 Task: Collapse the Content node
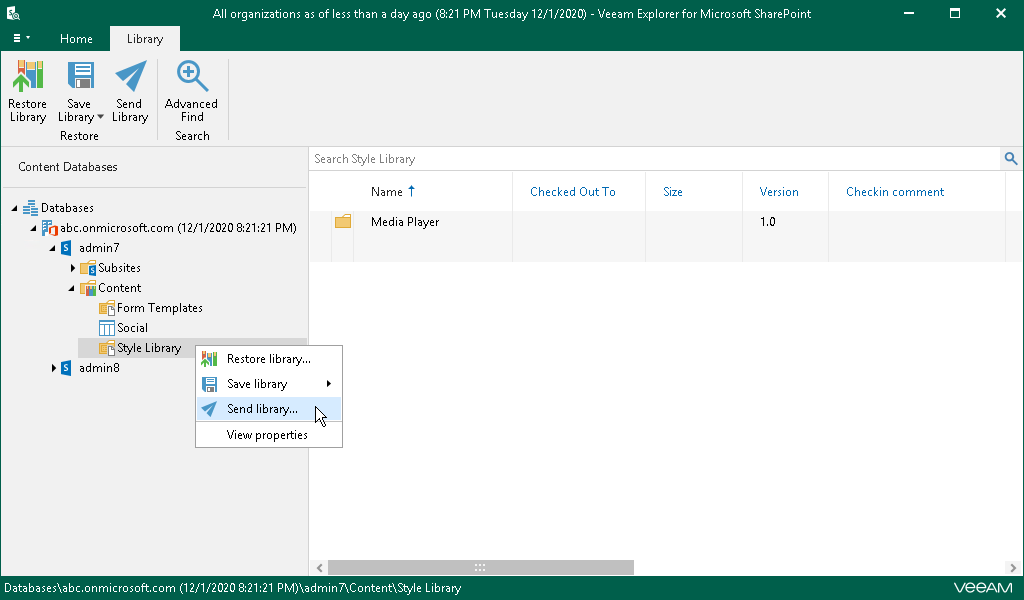[71, 288]
